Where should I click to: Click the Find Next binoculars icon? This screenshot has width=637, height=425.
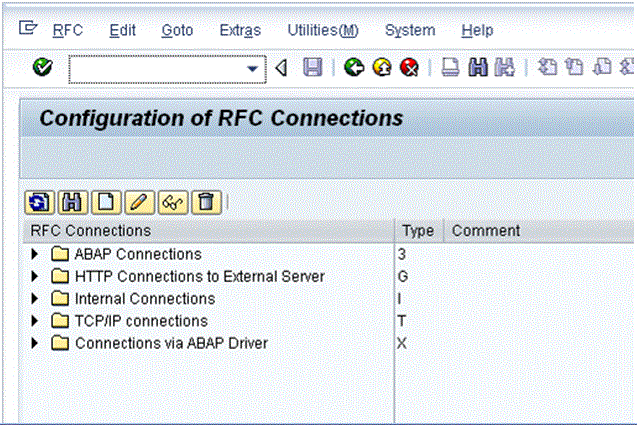click(x=505, y=67)
